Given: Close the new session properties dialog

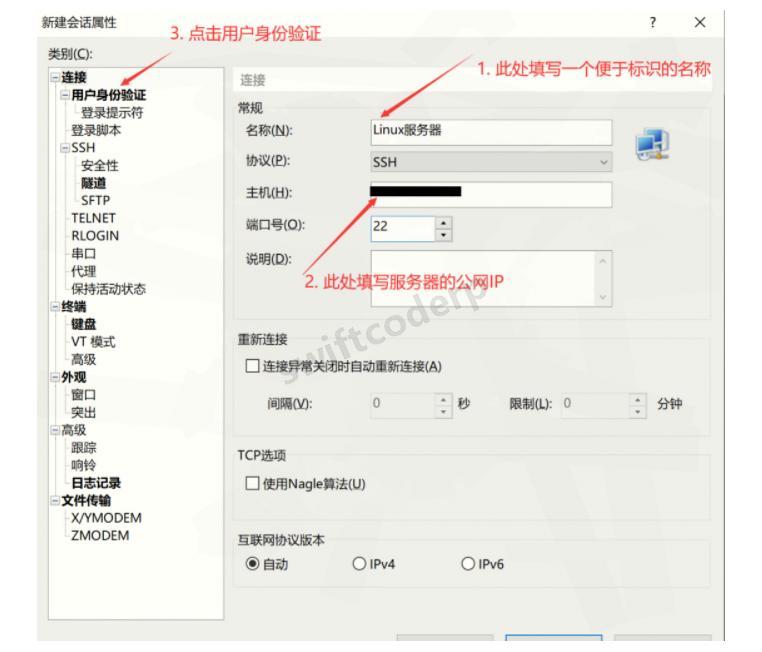Looking at the screenshot, I should 700,22.
